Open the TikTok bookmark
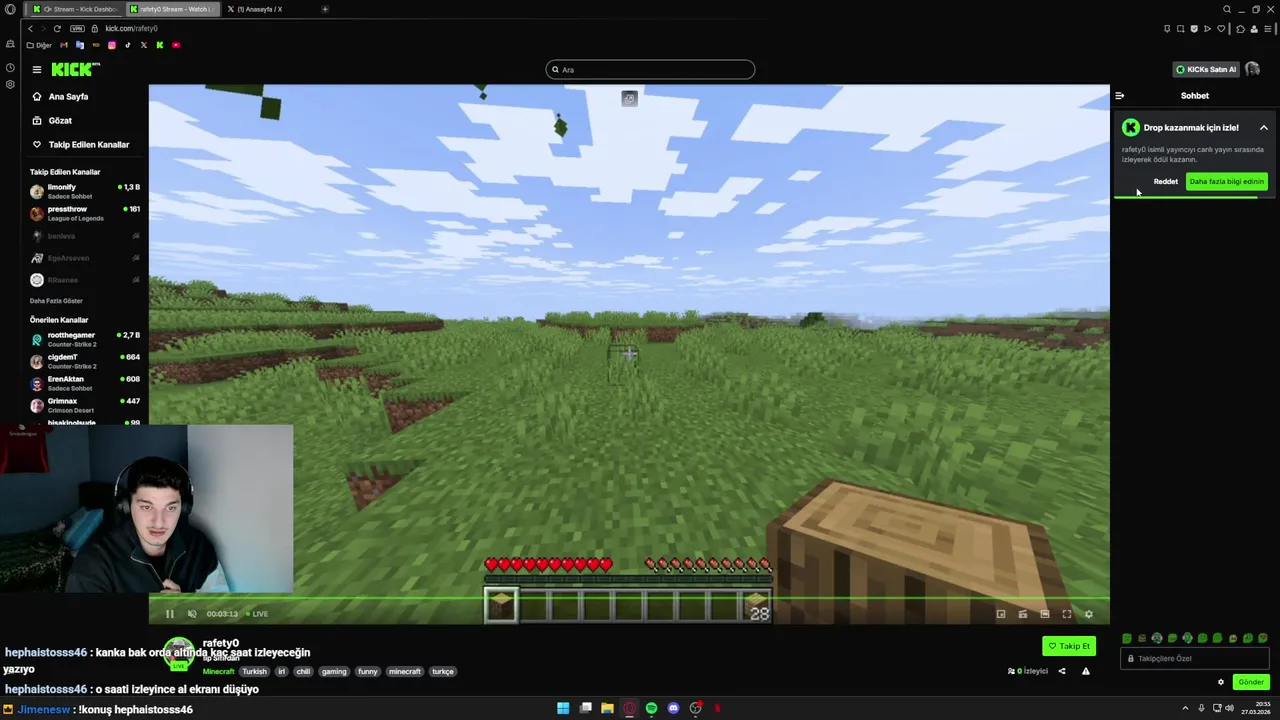The width and height of the screenshot is (1280, 720). click(127, 45)
